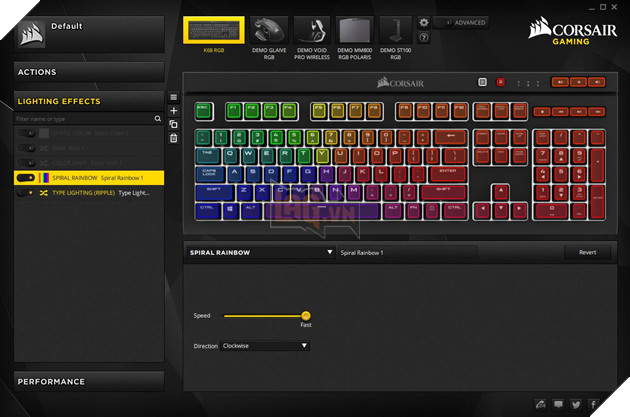Viewport: 630px width, 417px height.
Task: Click the spacebar on keyboard preview
Action: pos(322,211)
